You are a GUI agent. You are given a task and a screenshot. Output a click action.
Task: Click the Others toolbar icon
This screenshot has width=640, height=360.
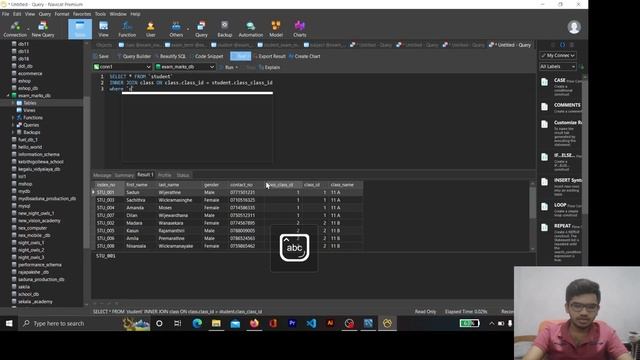click(176, 29)
